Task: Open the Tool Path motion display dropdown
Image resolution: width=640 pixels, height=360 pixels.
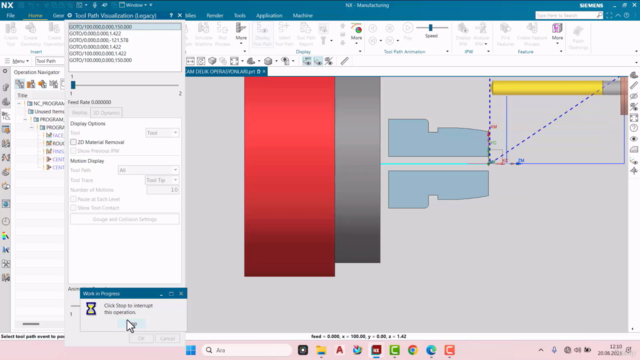Action: (x=148, y=170)
